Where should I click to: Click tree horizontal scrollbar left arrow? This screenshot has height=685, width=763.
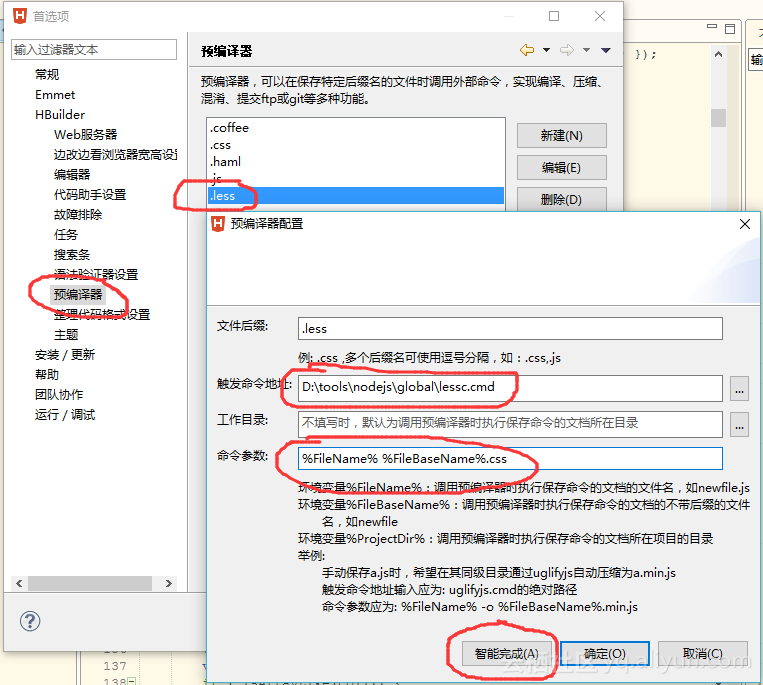(19, 583)
